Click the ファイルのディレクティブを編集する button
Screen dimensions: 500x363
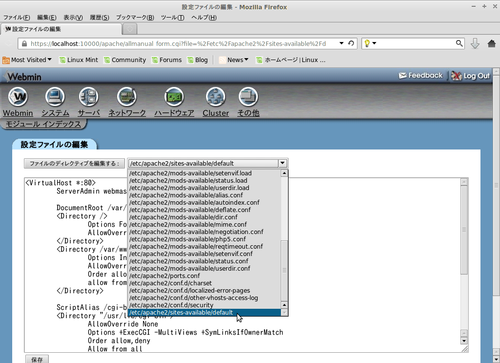click(74, 163)
